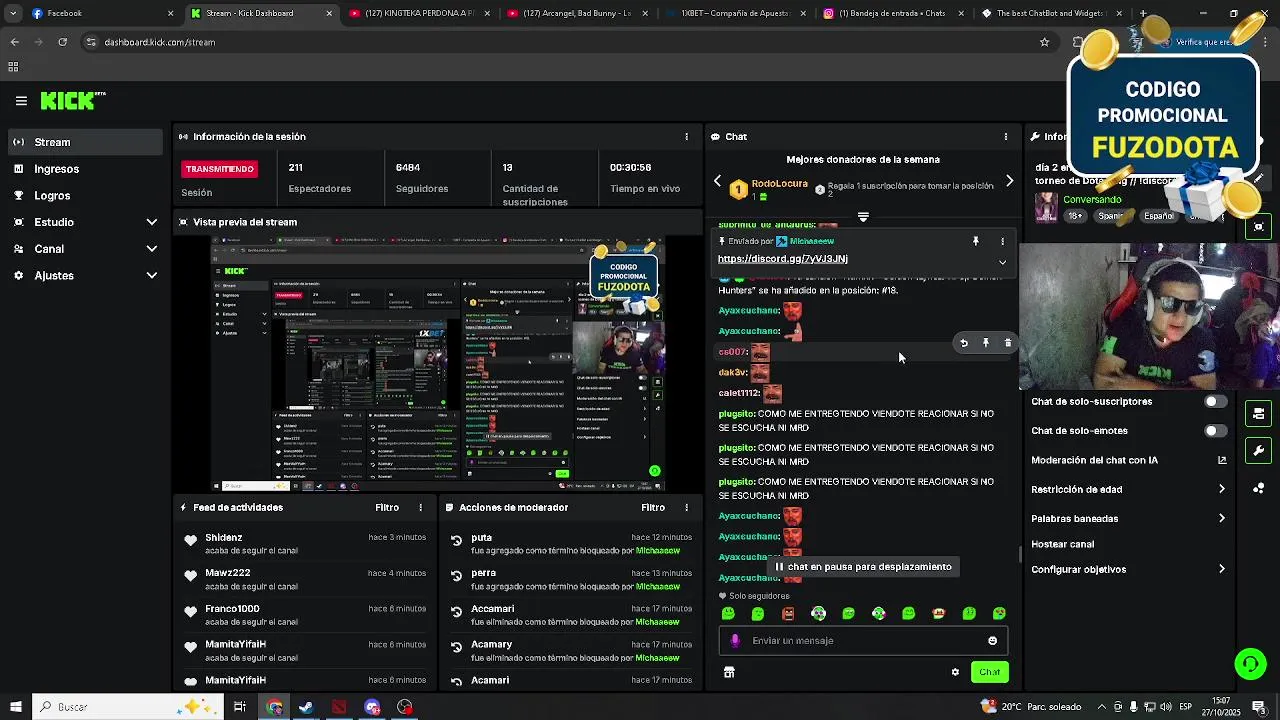Switch to the Facebook browser tab
The width and height of the screenshot is (1280, 720).
[100, 13]
